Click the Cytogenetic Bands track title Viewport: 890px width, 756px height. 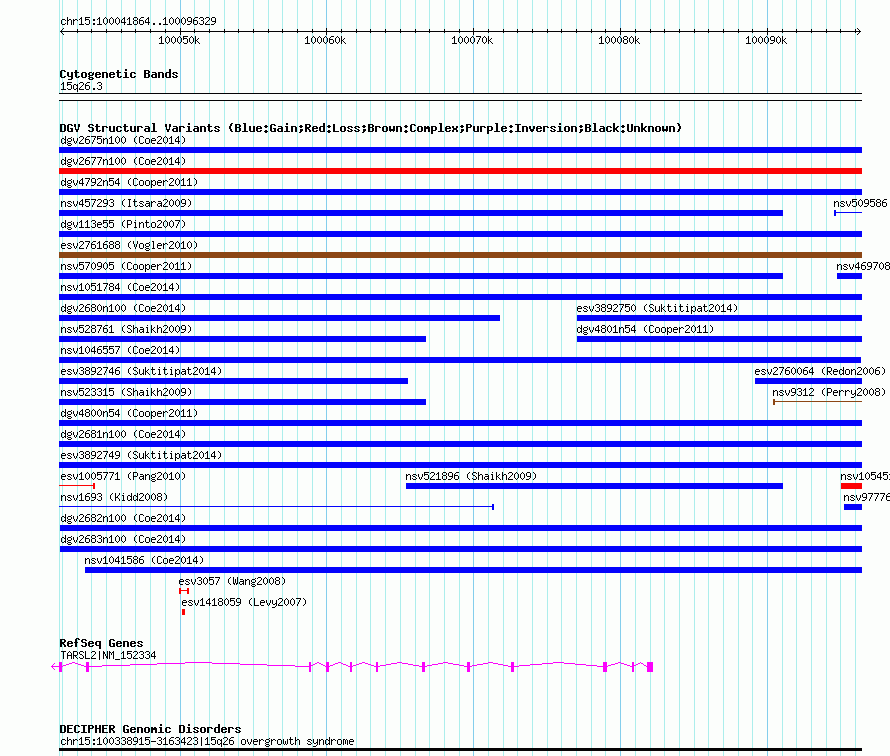[119, 74]
